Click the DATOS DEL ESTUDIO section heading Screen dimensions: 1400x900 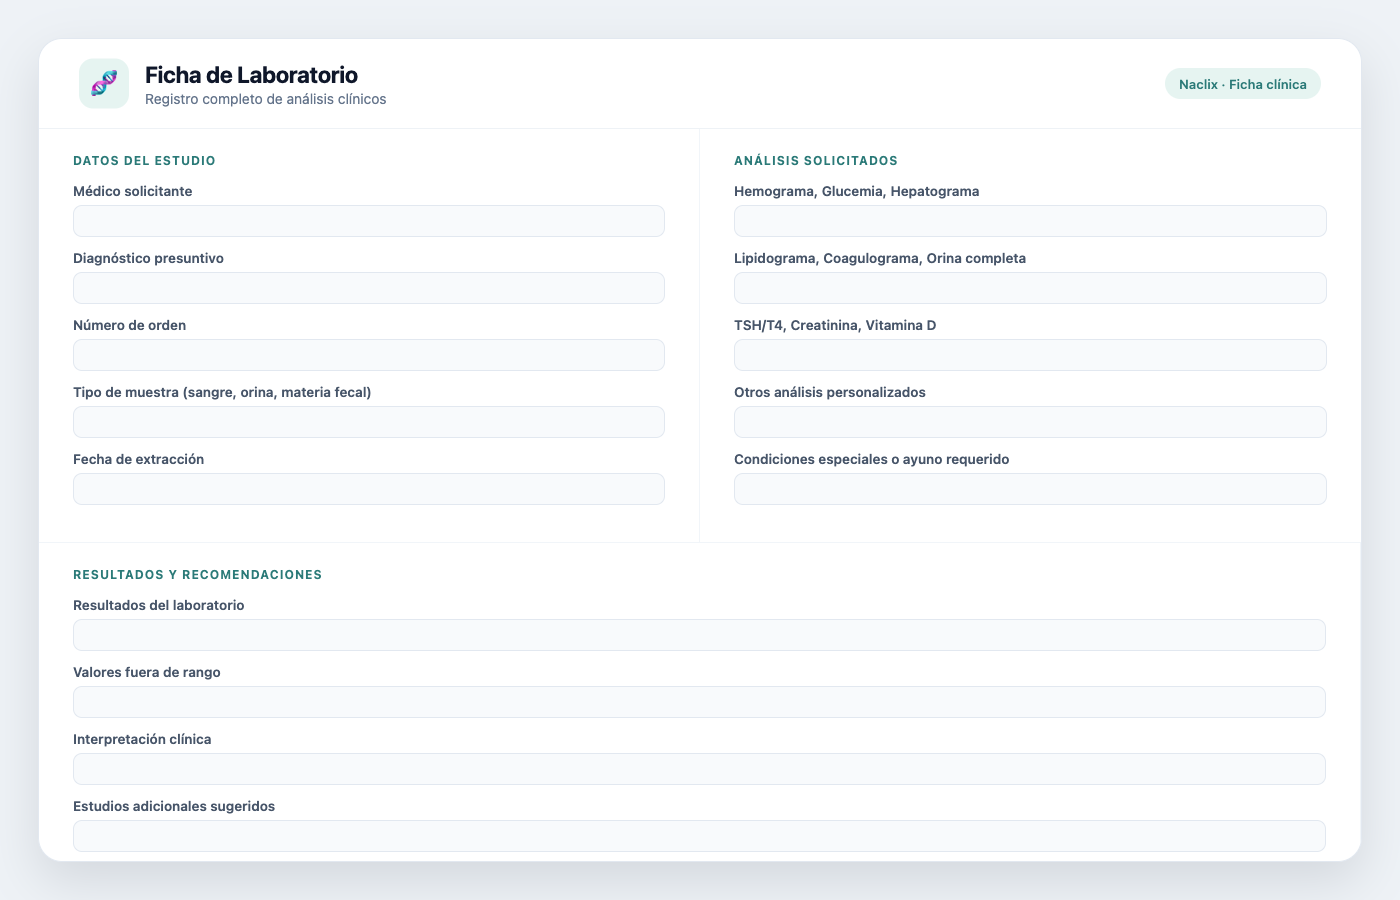coord(144,161)
